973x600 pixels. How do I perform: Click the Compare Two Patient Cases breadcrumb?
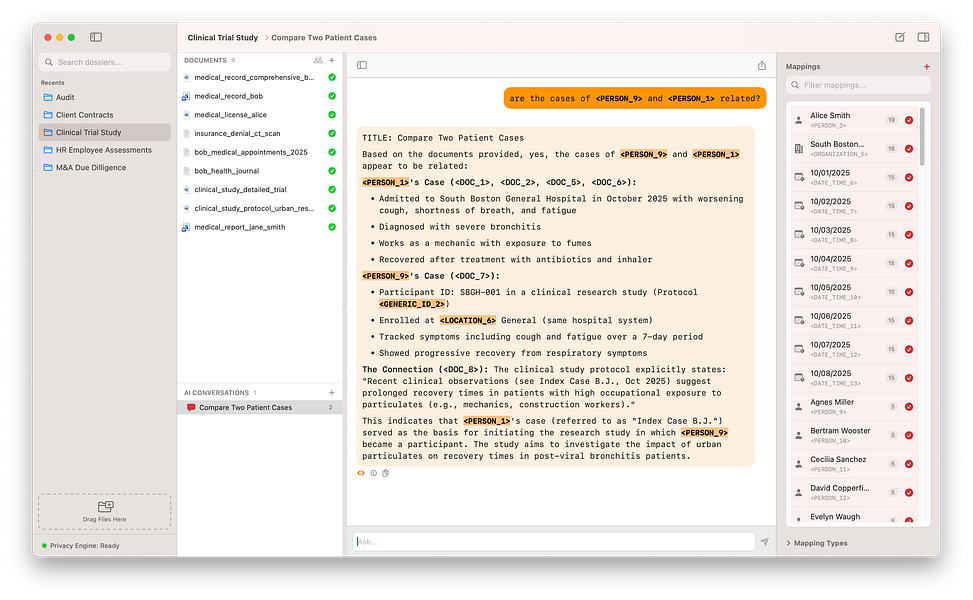(324, 38)
